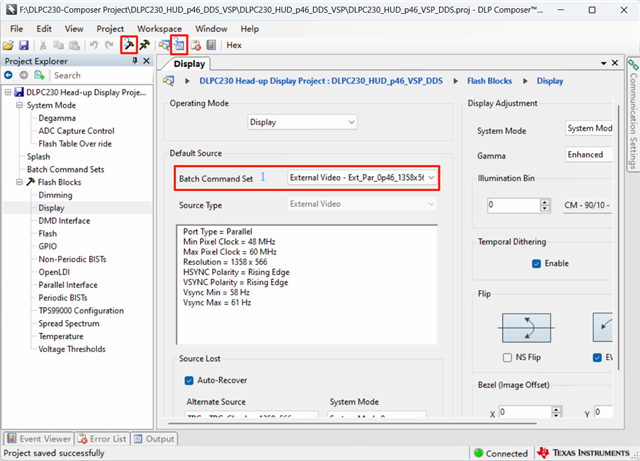
Task: Click the Connected status indicator
Action: pos(501,453)
